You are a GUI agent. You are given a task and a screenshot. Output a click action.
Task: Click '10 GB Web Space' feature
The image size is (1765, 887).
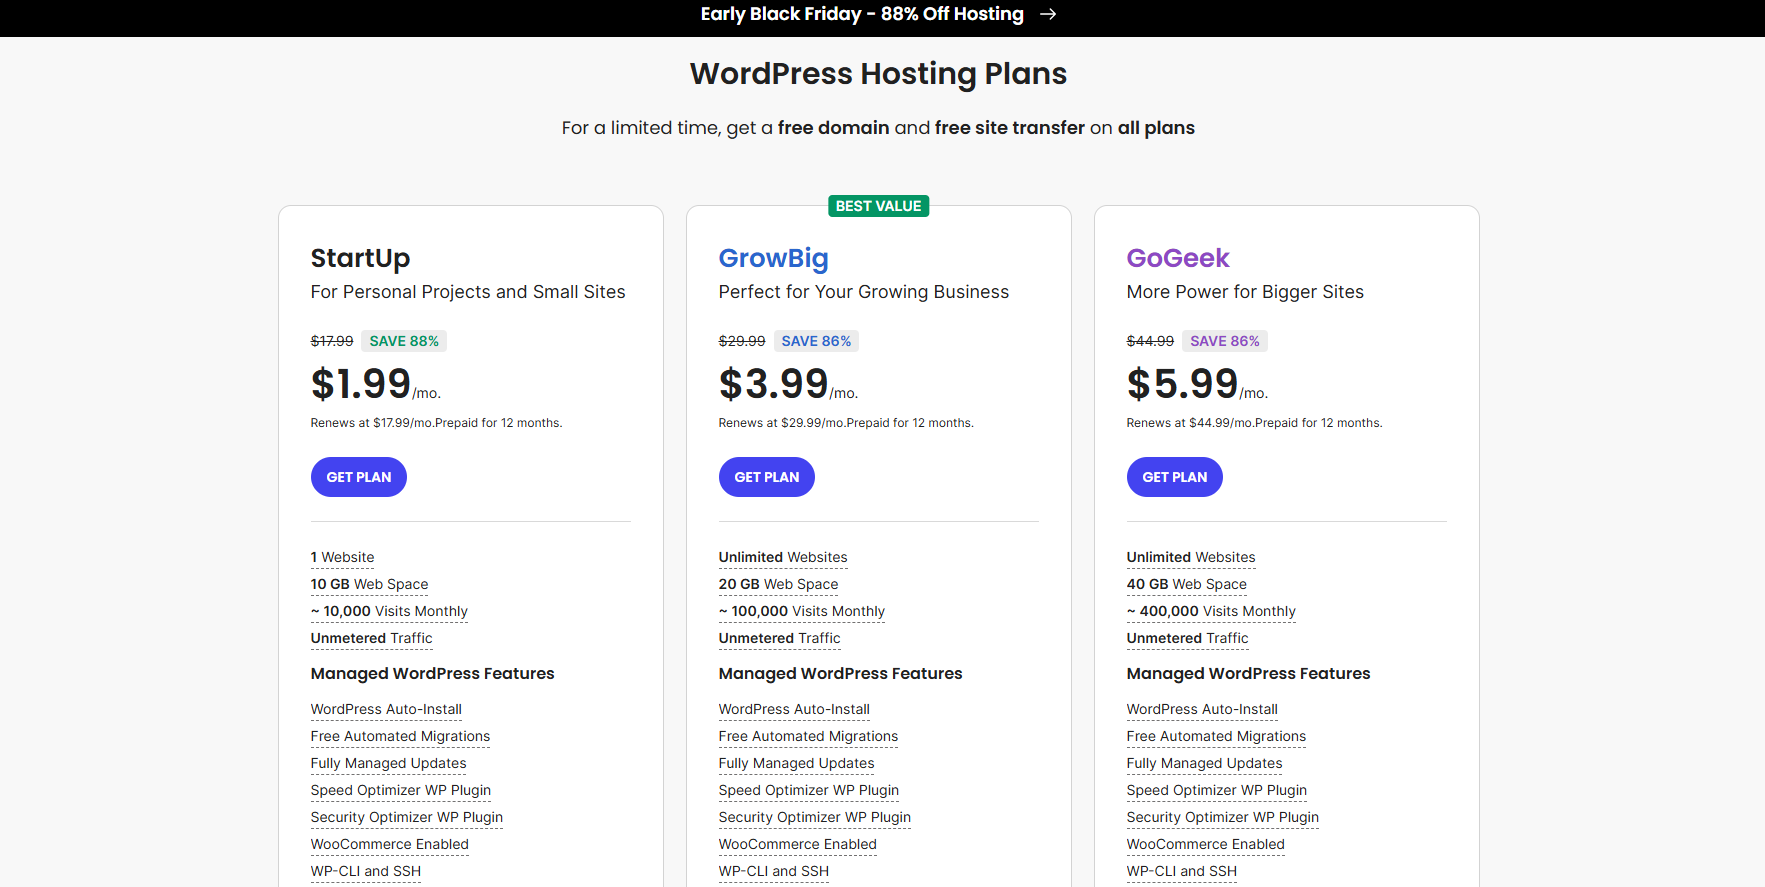click(369, 584)
